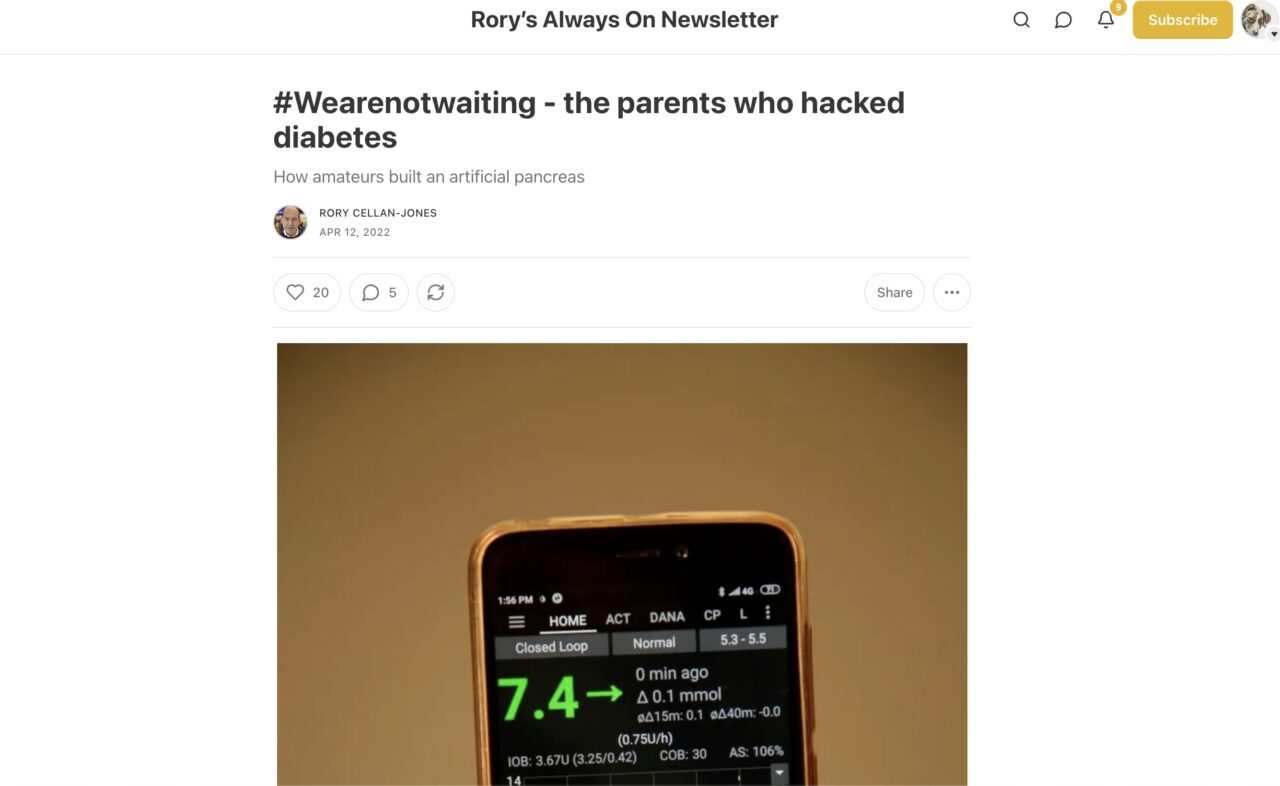This screenshot has height=786, width=1280.
Task: Click the like count number 20
Action: (321, 292)
